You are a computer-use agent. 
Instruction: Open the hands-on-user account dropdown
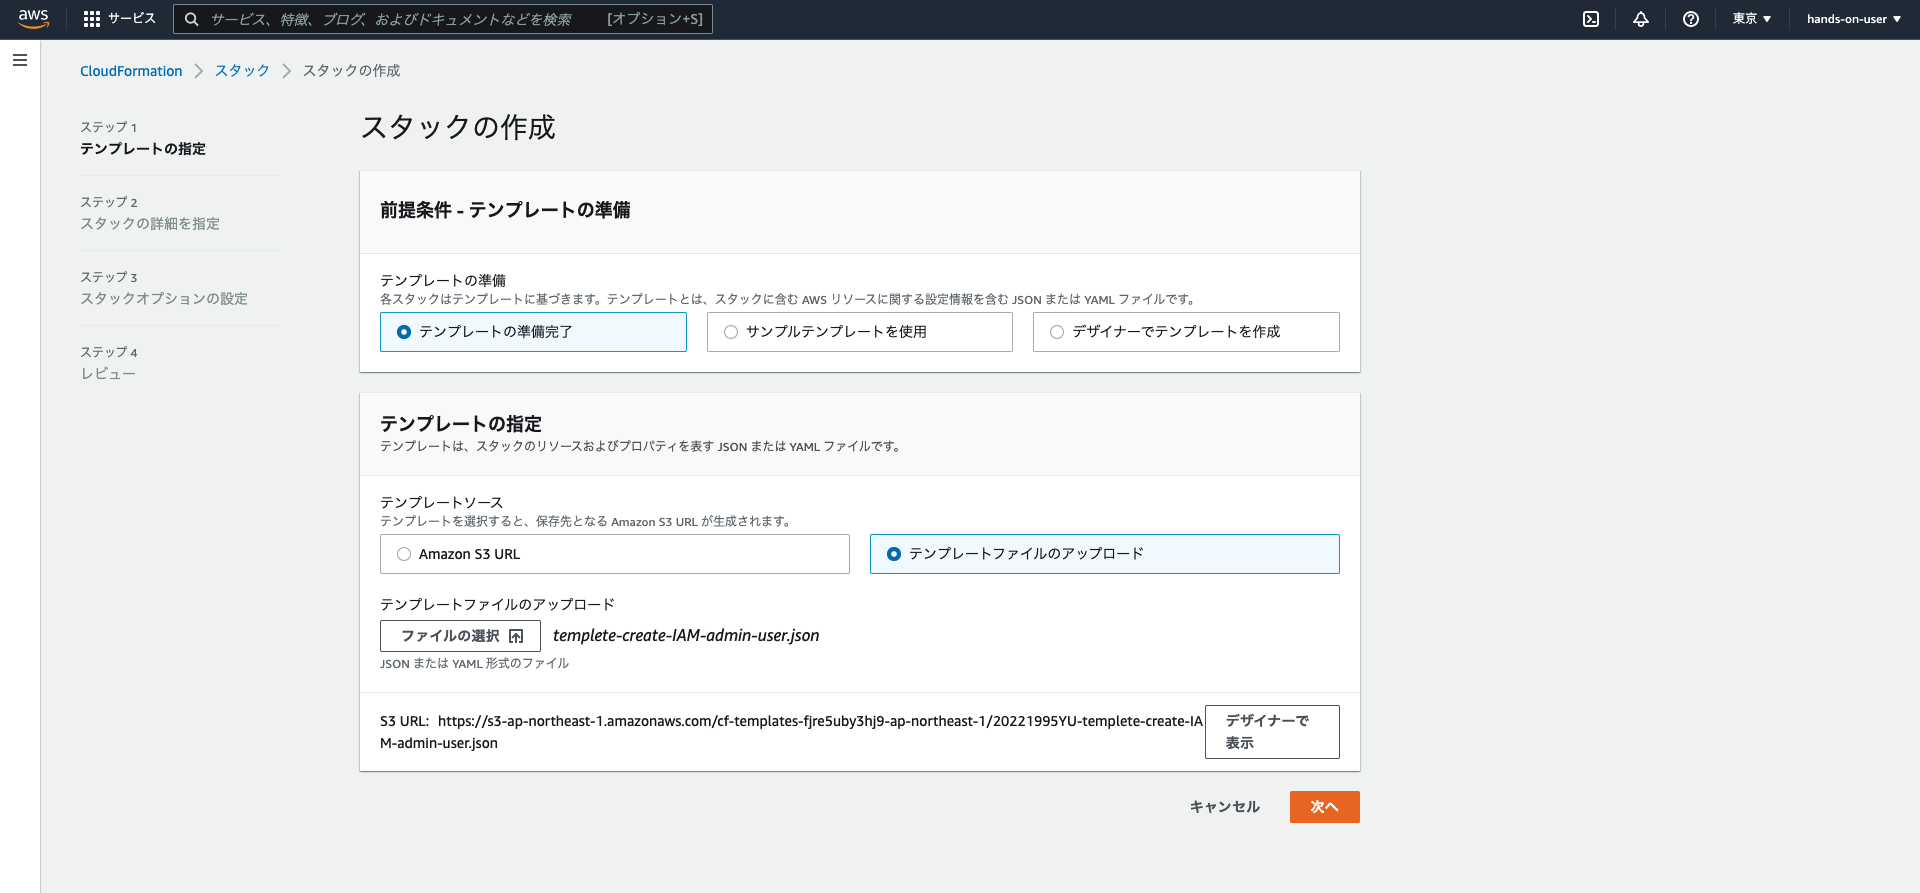1854,19
